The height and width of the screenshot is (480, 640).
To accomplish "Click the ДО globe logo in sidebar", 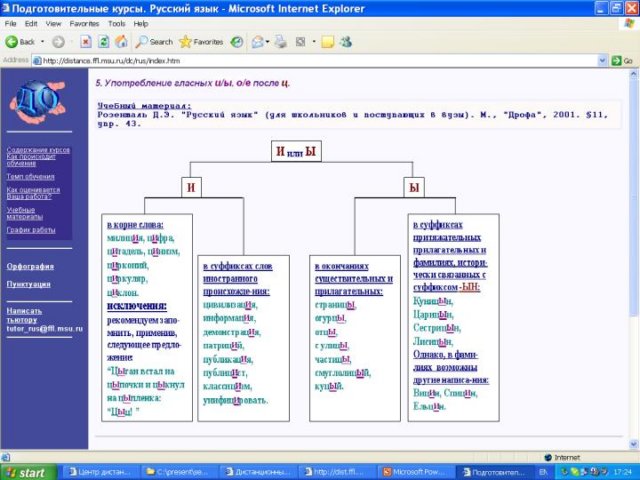I will 38,102.
